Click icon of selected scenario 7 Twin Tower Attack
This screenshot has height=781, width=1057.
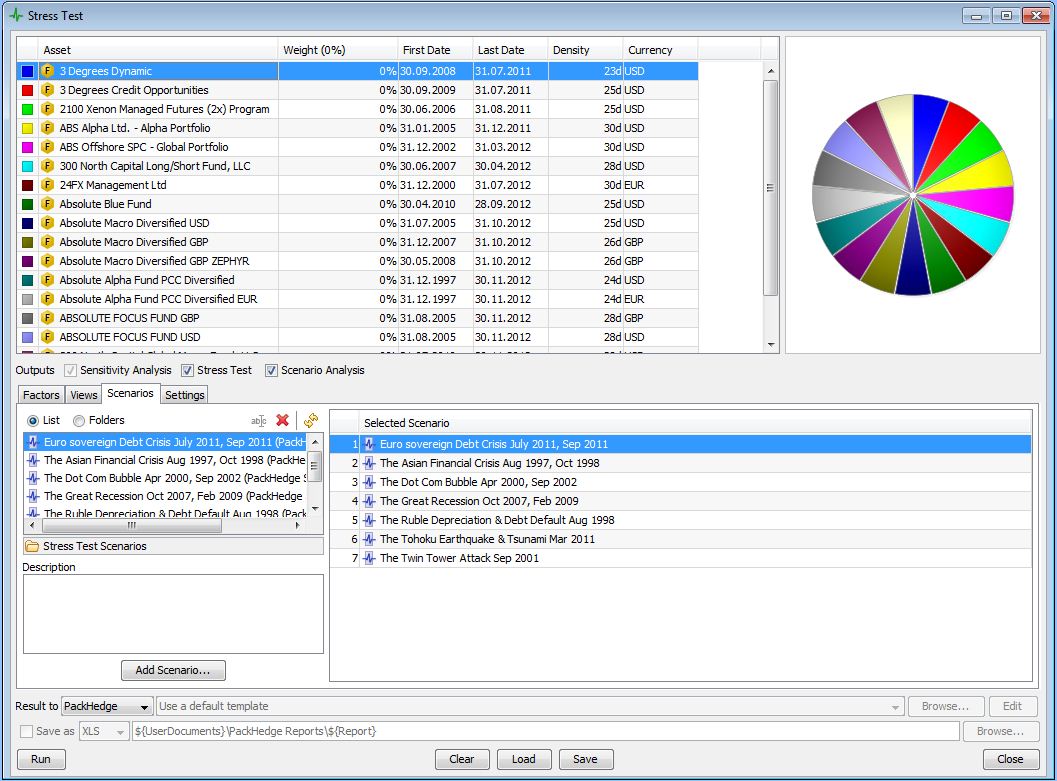point(369,558)
